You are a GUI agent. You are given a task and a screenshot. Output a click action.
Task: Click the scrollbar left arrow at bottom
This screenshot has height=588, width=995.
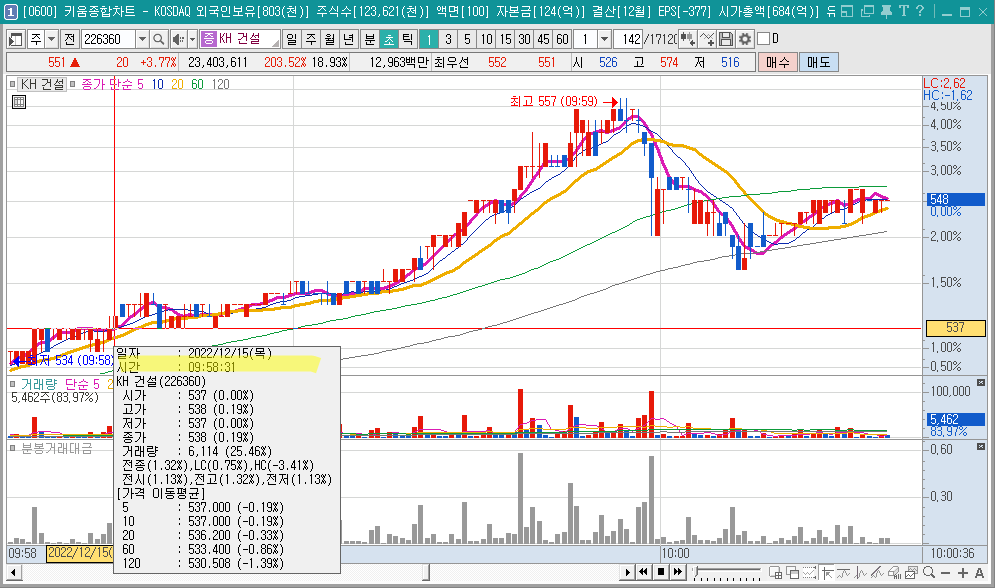[x=13, y=573]
